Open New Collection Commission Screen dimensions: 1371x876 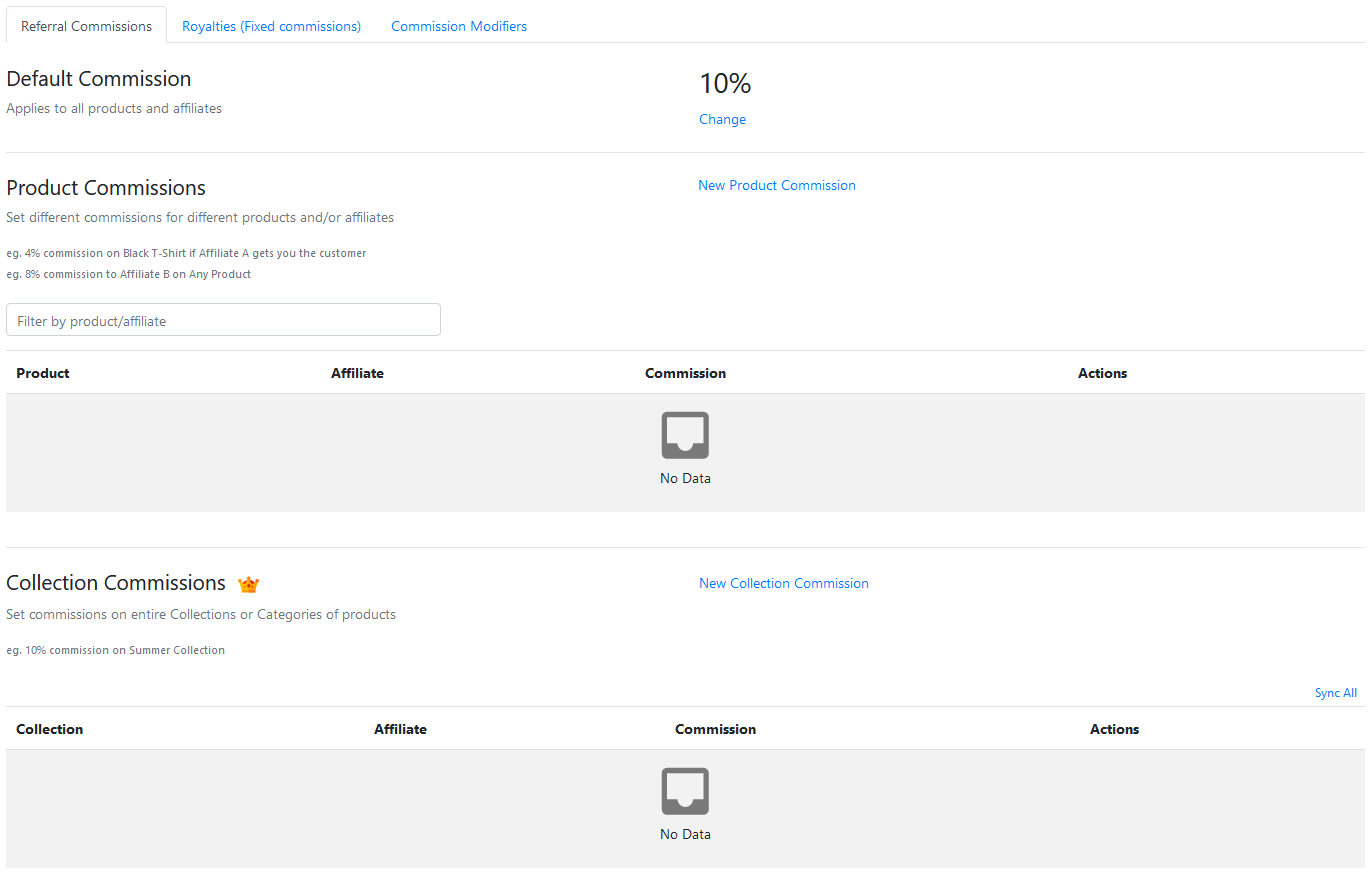[x=784, y=583]
